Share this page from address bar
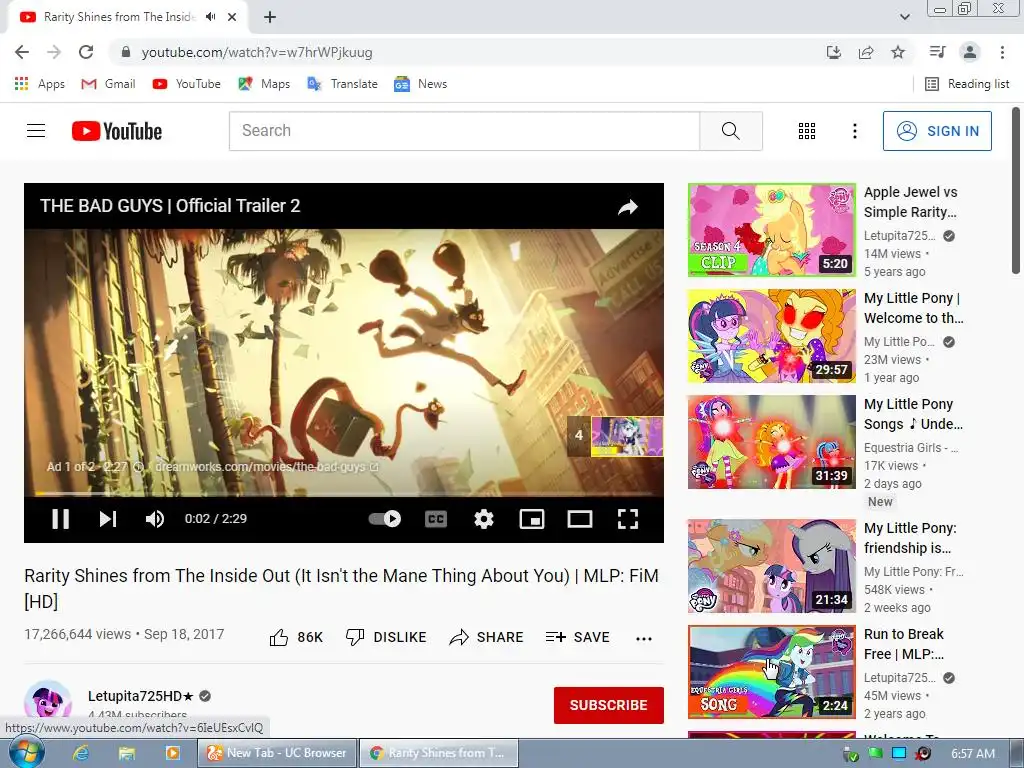Viewport: 1024px width, 768px height. (866, 52)
